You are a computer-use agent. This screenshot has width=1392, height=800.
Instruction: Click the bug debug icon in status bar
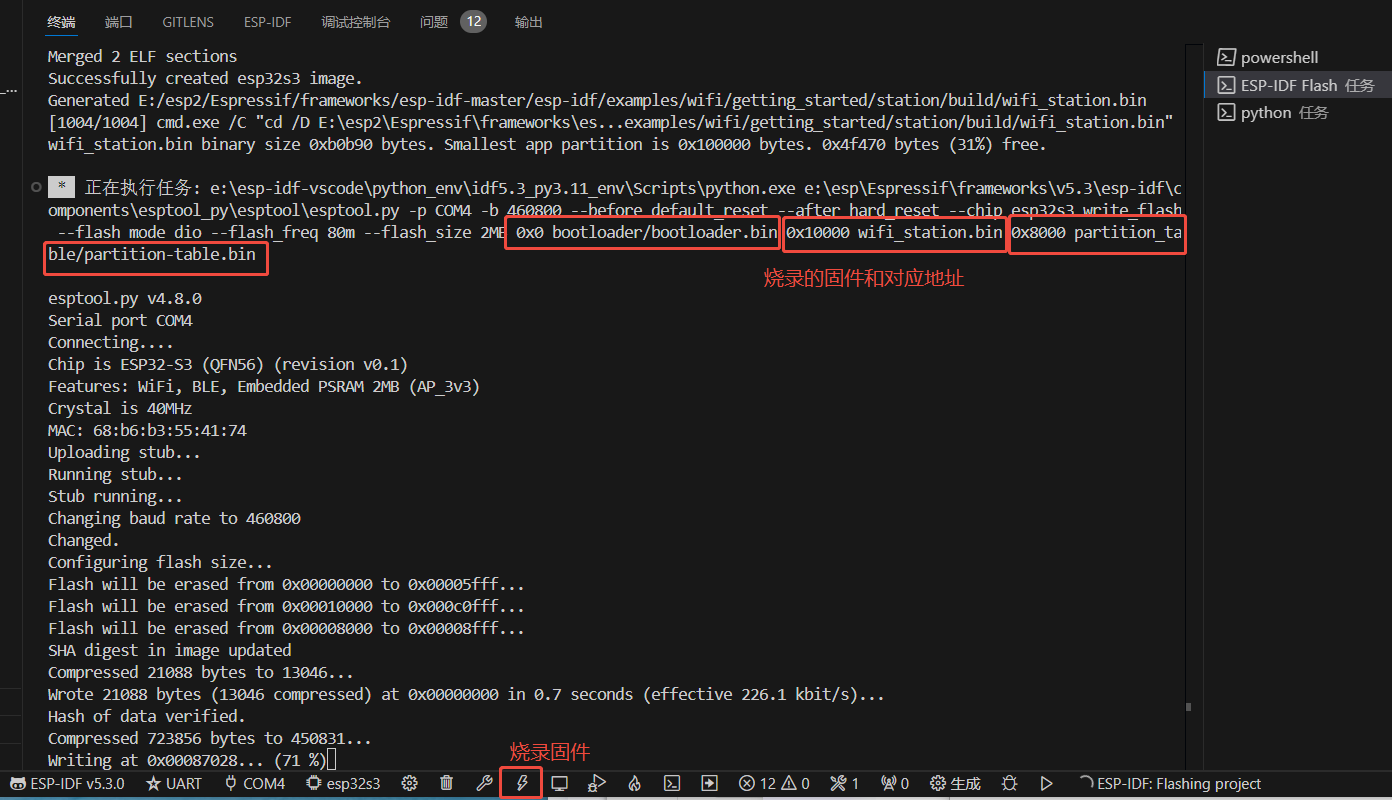tap(1010, 783)
